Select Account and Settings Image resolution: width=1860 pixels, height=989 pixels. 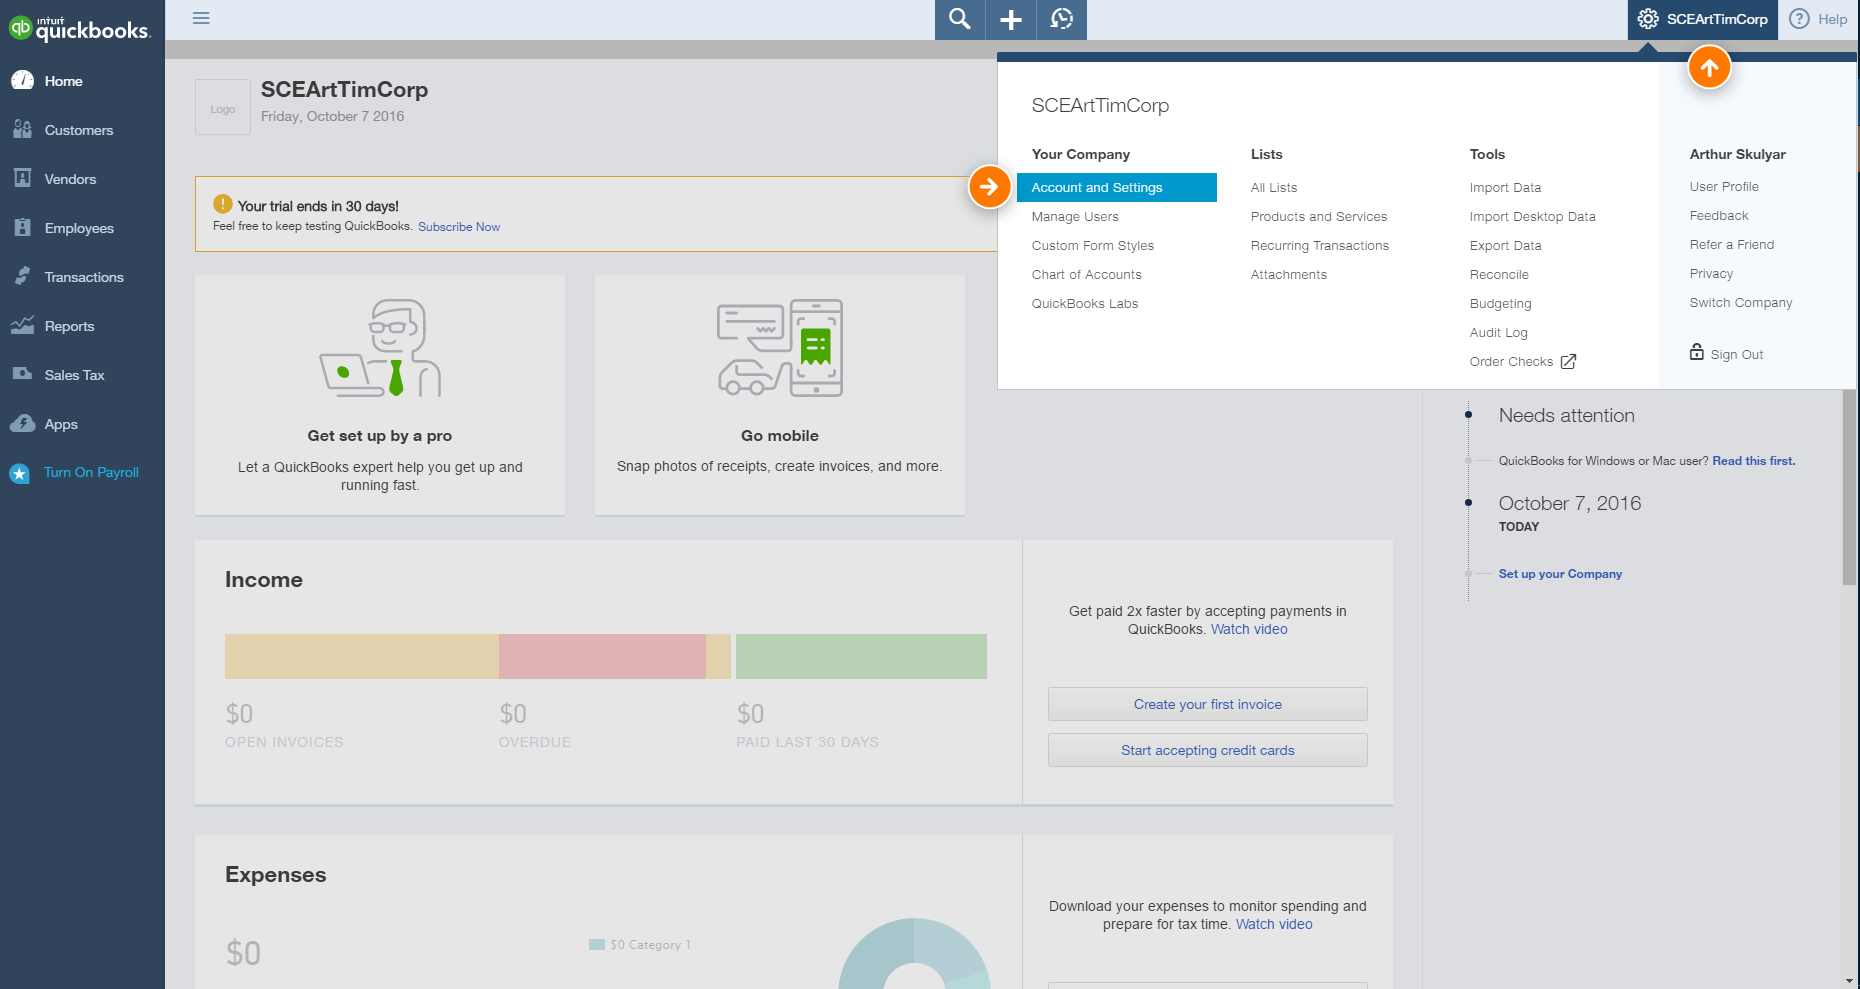point(1116,187)
